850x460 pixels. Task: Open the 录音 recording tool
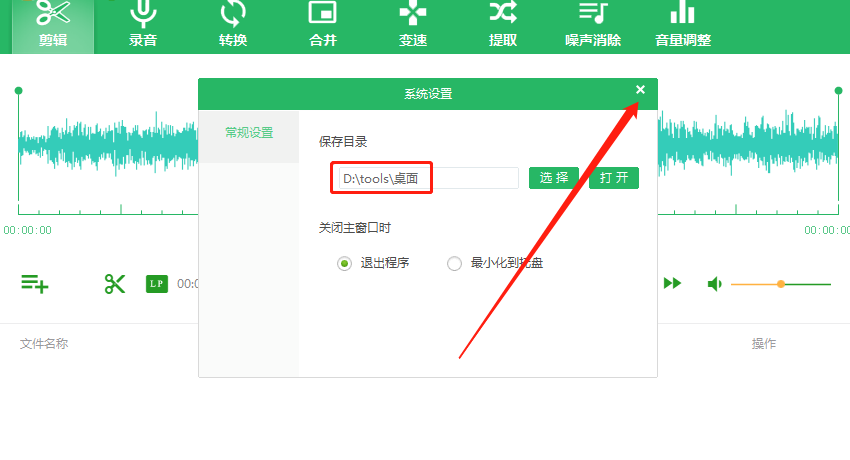coord(143,25)
